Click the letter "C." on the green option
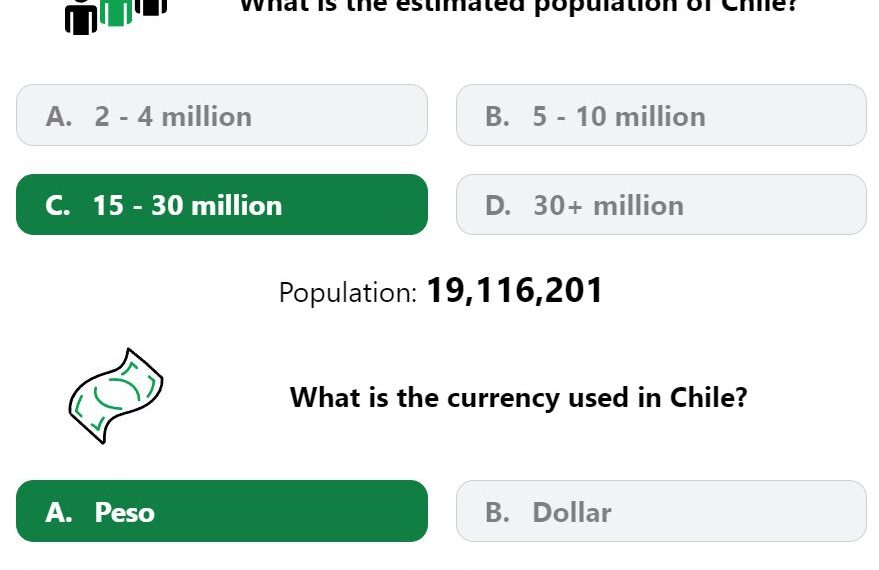The height and width of the screenshot is (570, 879). coord(58,206)
